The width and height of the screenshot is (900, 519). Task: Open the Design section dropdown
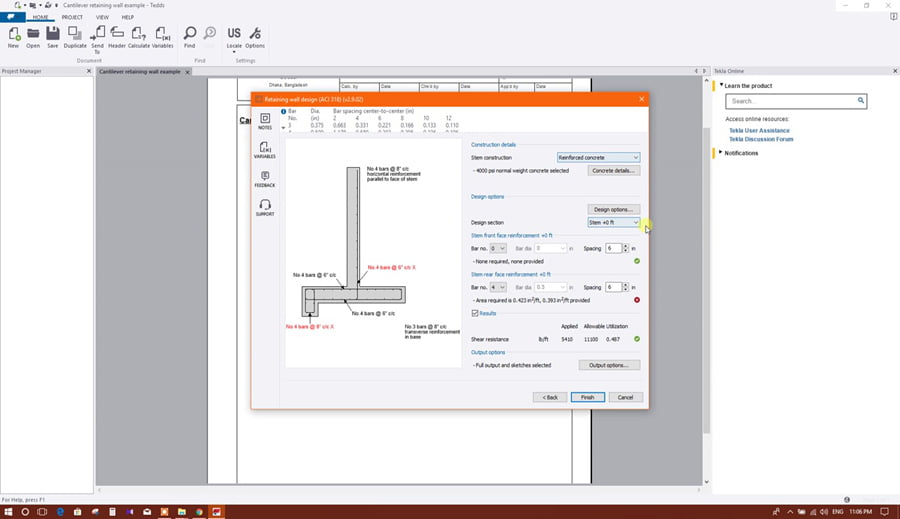click(x=614, y=222)
